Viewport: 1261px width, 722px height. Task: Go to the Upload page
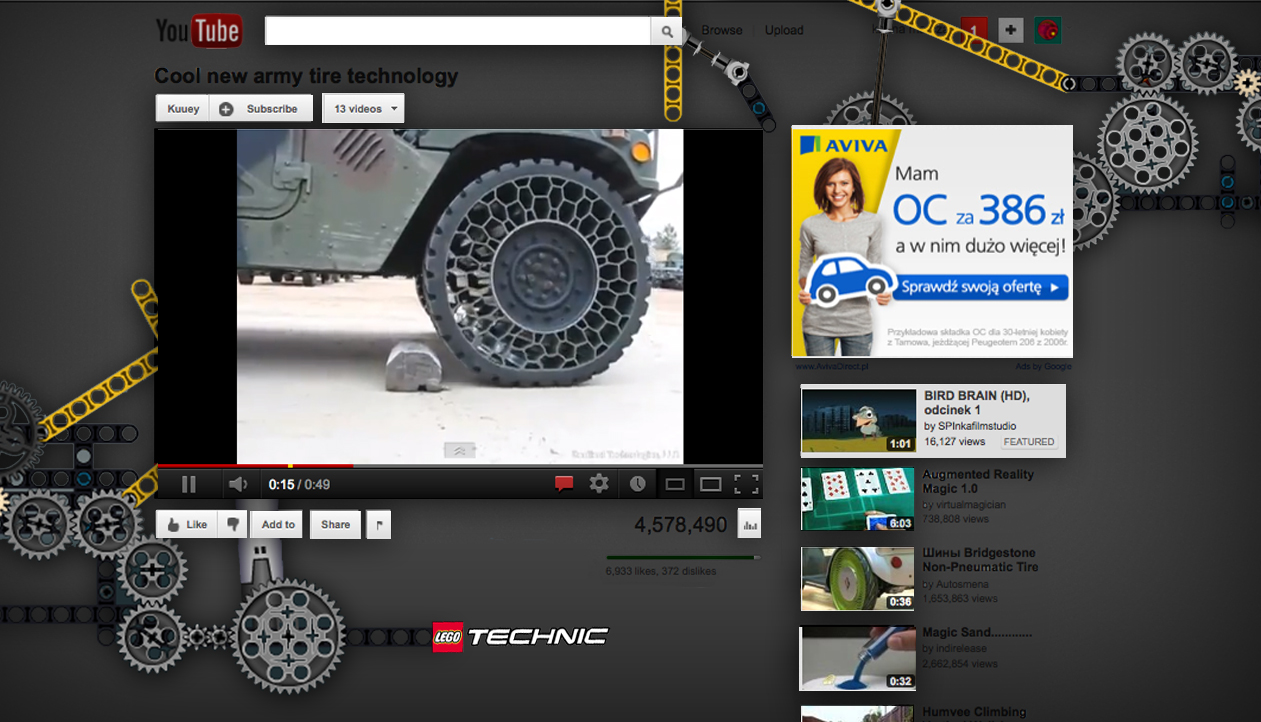click(784, 30)
